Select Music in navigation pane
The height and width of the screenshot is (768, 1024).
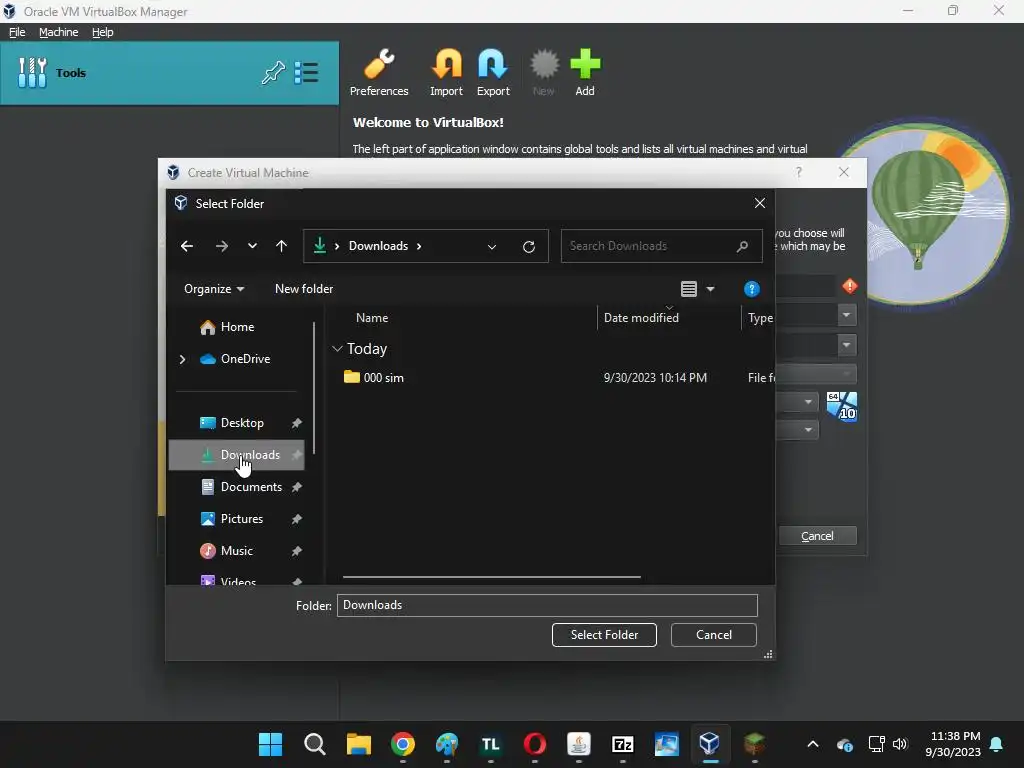pos(236,551)
